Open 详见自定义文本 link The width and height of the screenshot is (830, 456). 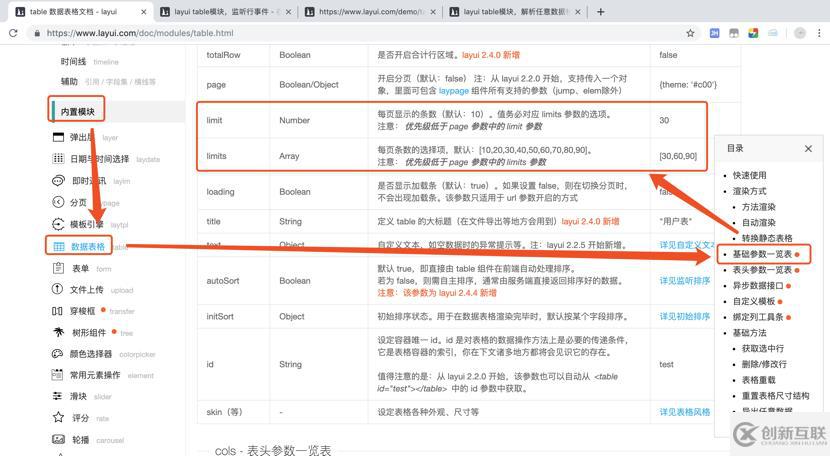[x=687, y=245]
